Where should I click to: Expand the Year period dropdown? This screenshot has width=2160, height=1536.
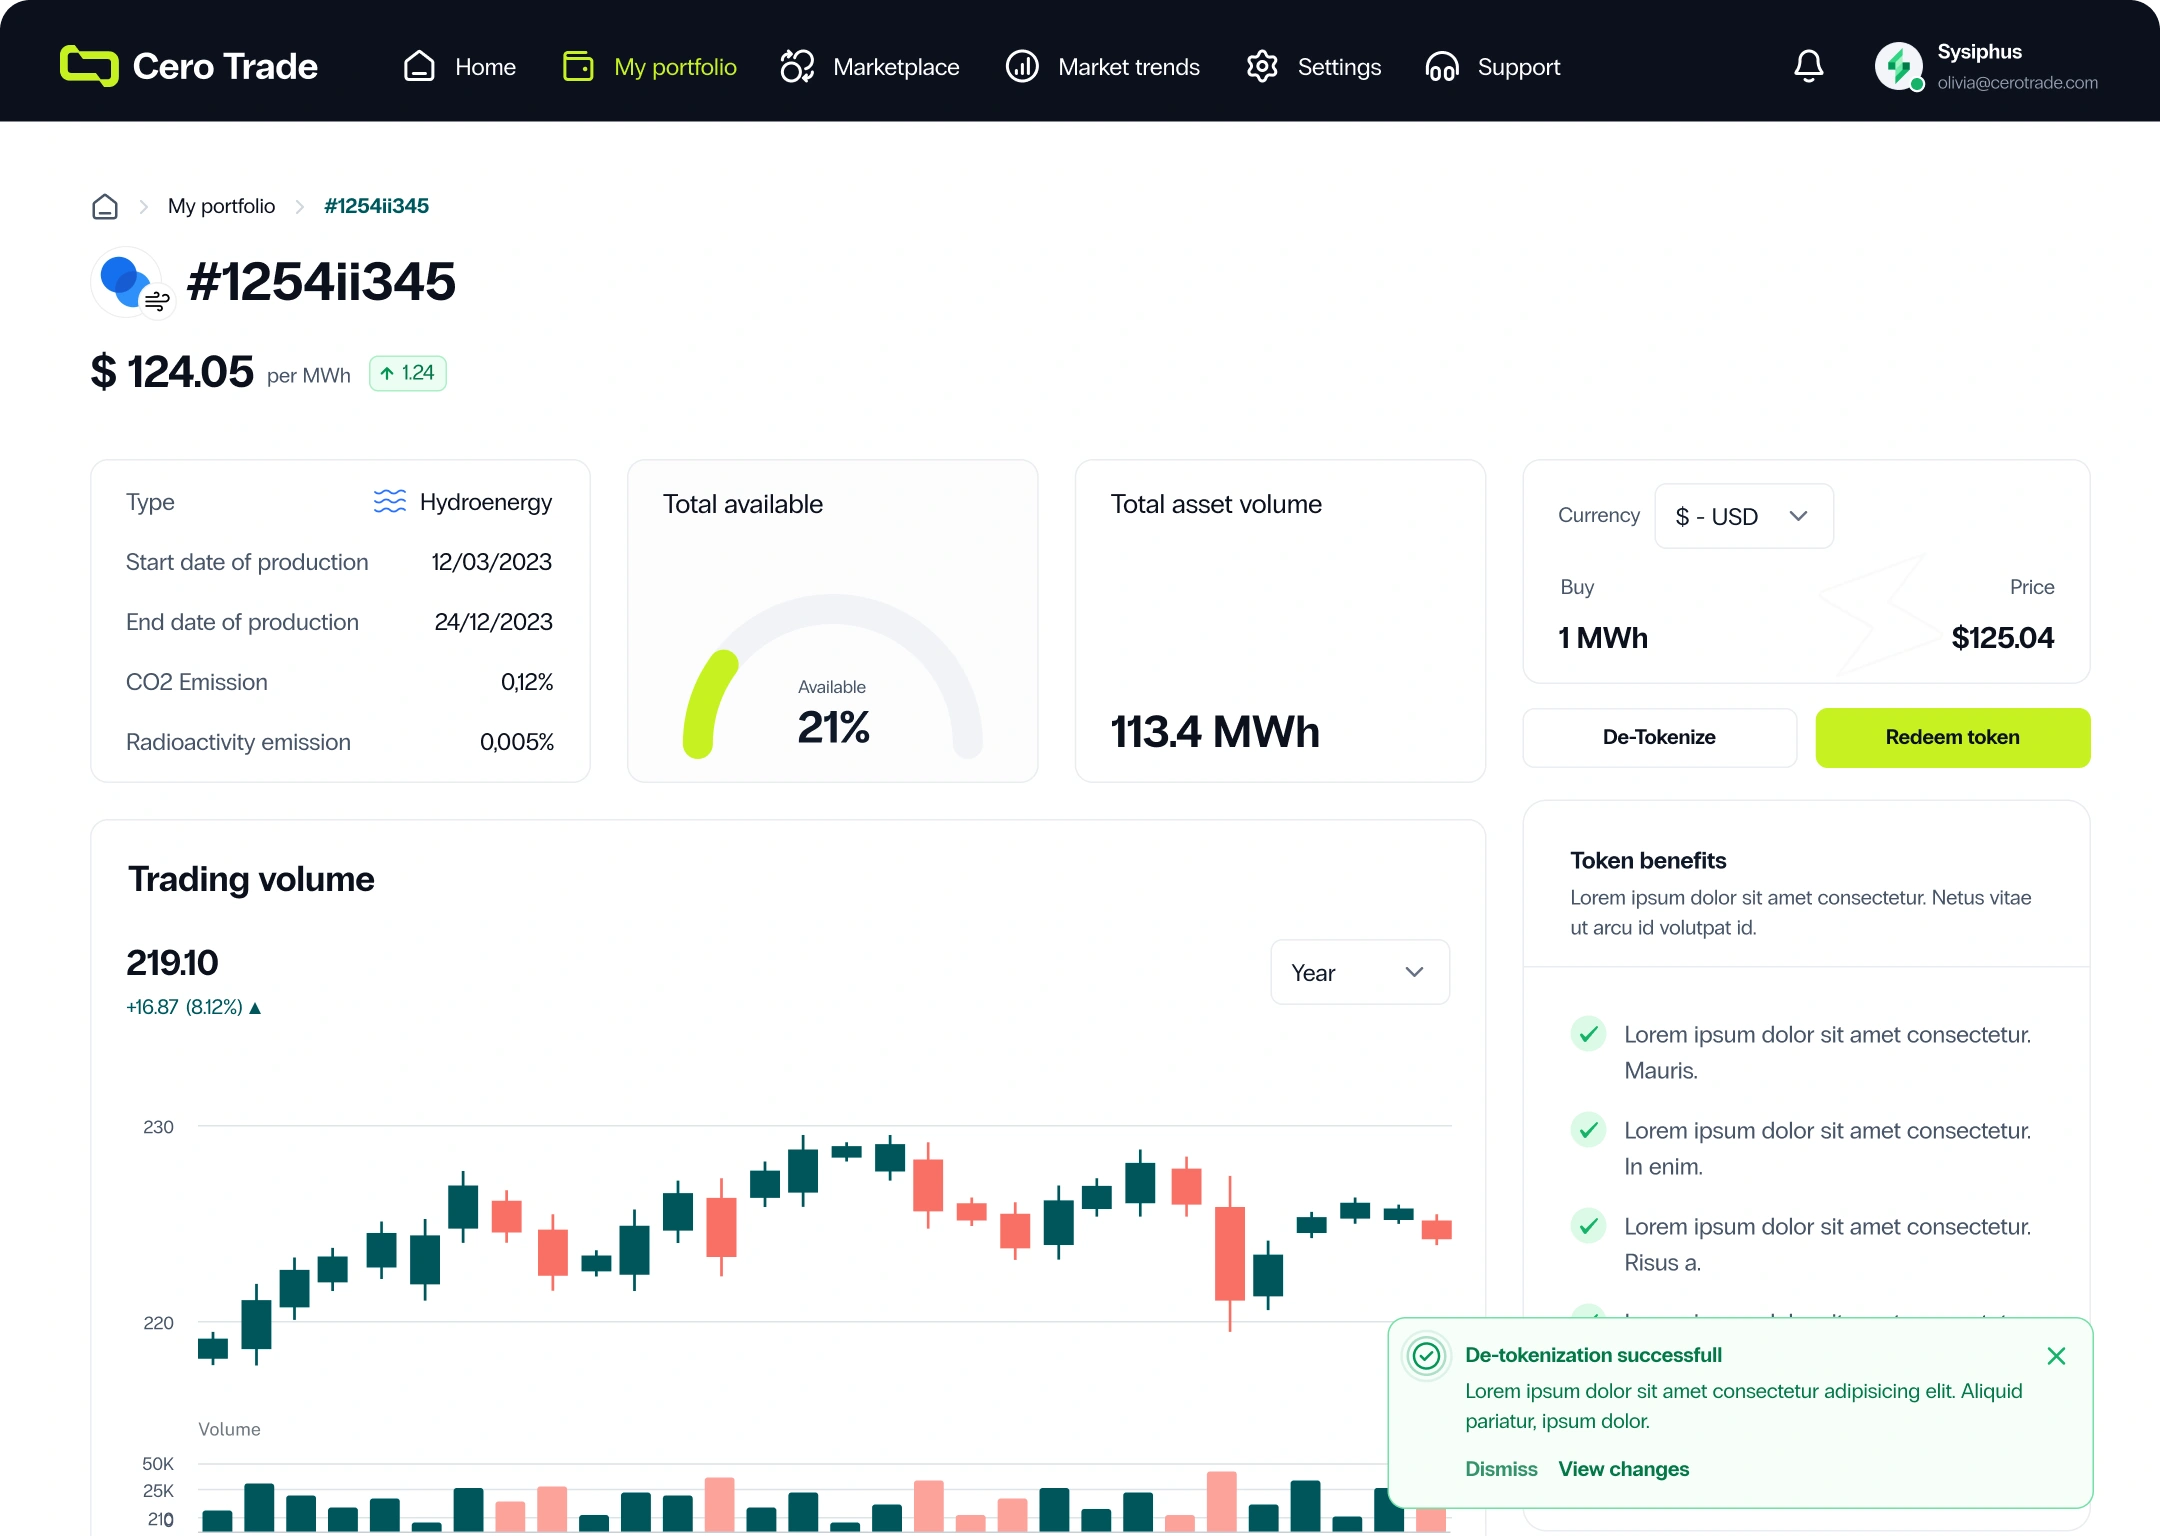1359,972
